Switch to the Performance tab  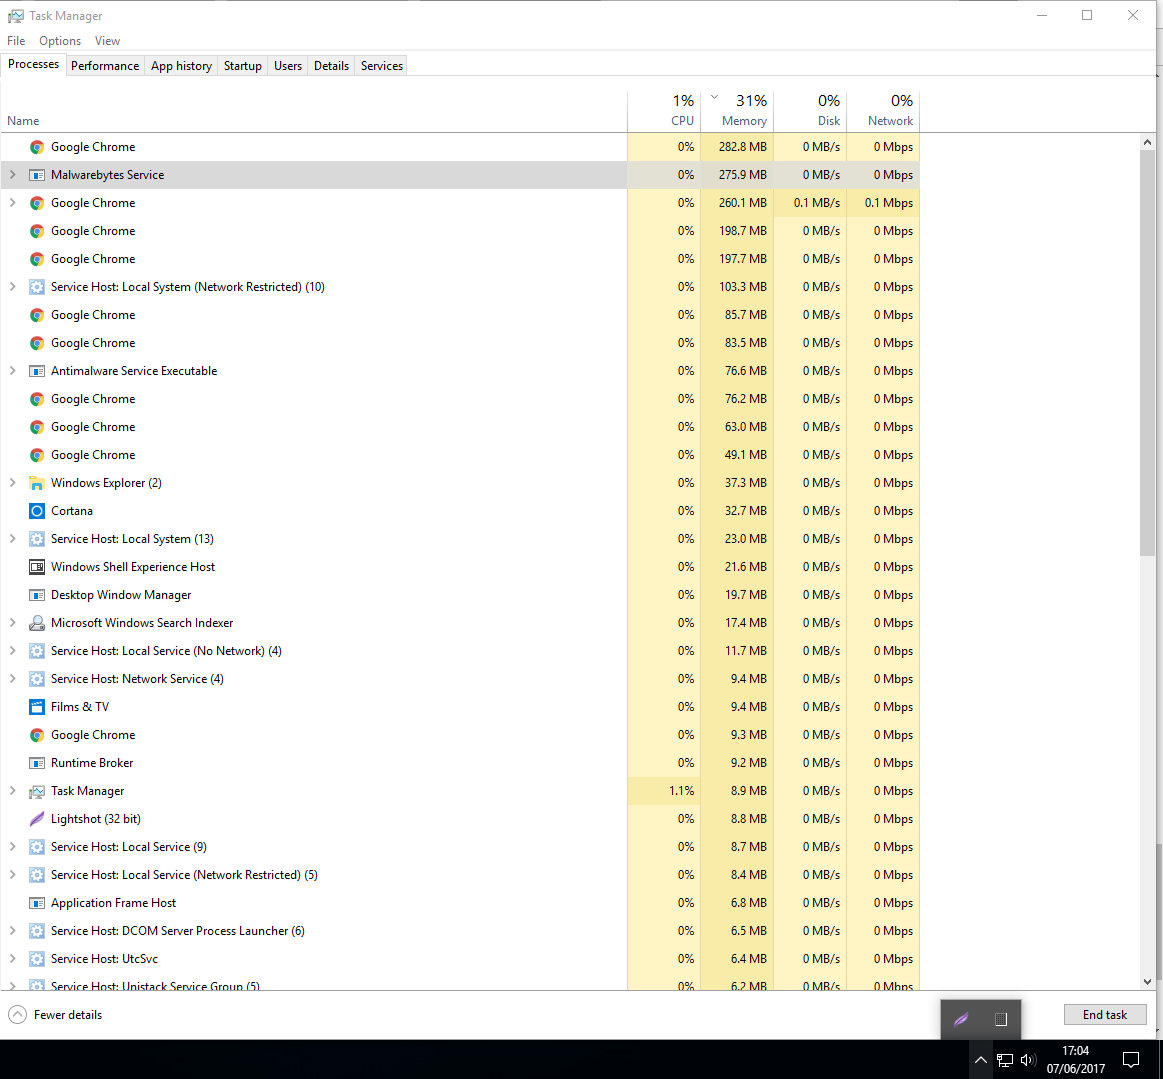(105, 66)
